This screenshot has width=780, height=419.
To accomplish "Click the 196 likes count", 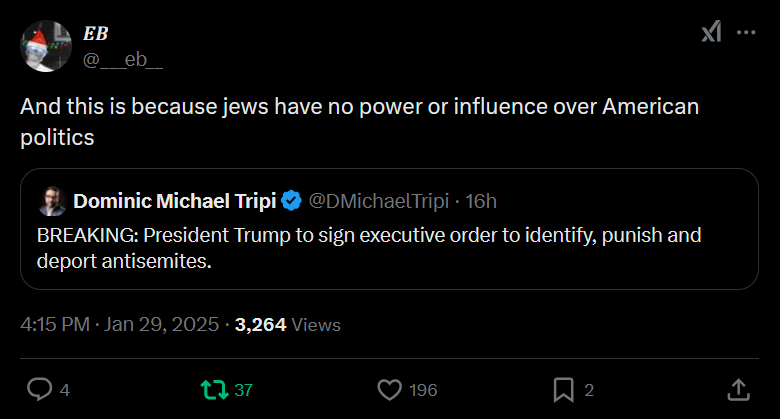I will pos(423,389).
